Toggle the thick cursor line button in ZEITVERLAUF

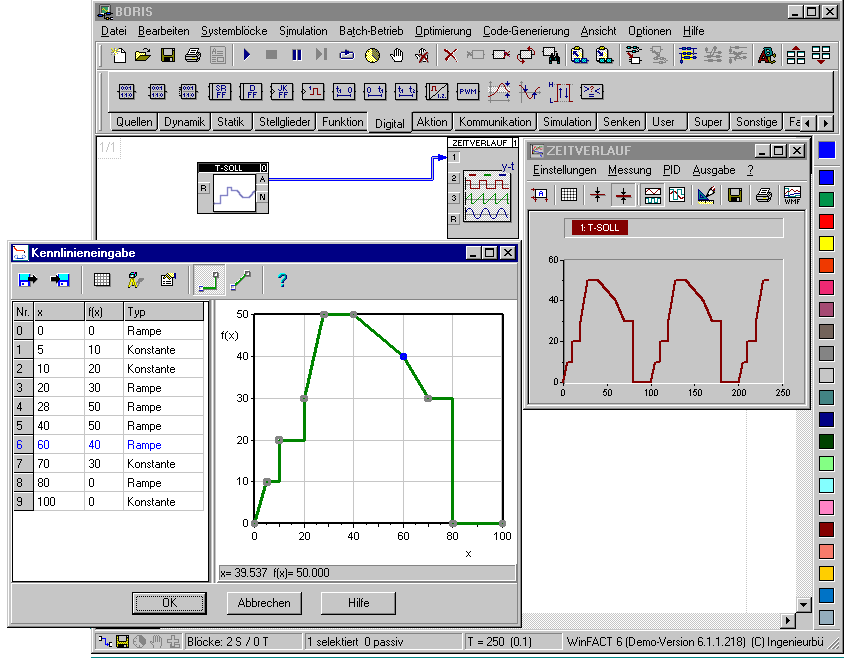point(623,195)
